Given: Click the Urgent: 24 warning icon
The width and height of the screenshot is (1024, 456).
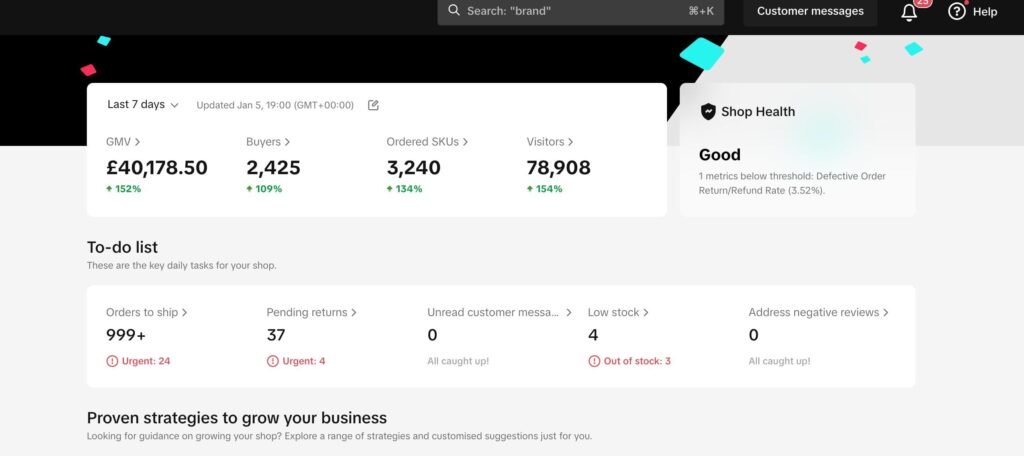Looking at the screenshot, I should pyautogui.click(x=112, y=361).
